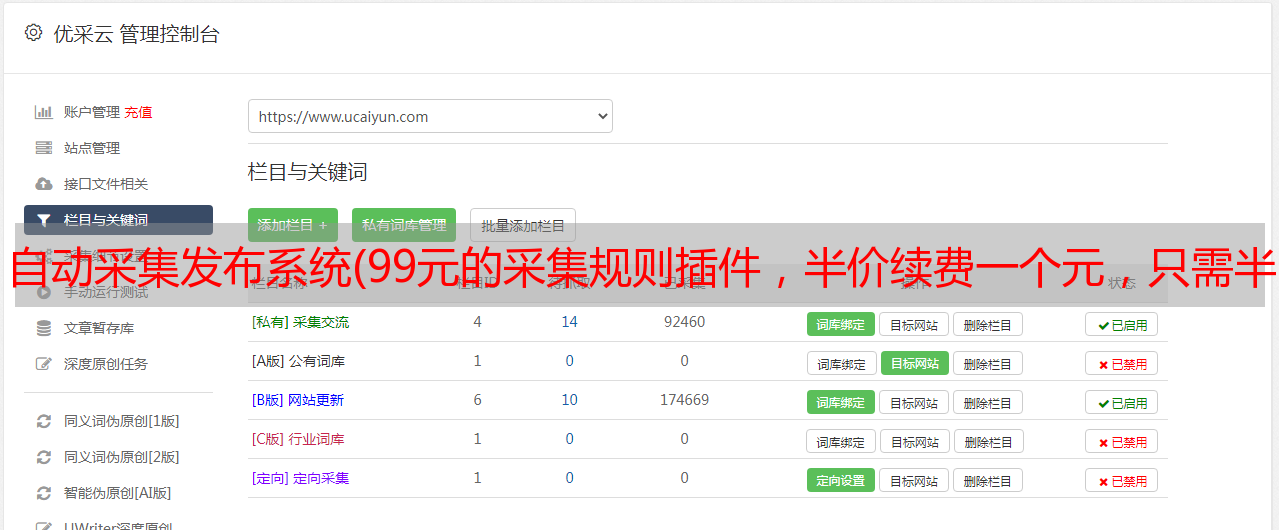
Task: Open the [私有] 采集交流 column link
Action: 300,322
